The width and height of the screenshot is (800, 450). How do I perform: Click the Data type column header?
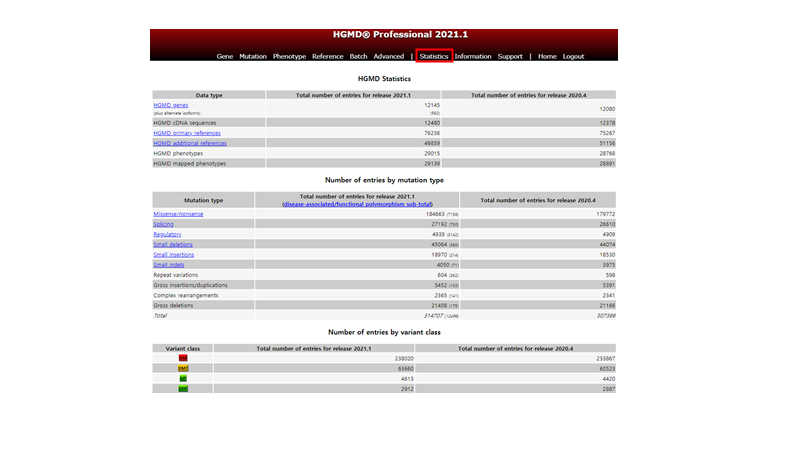click(x=209, y=95)
